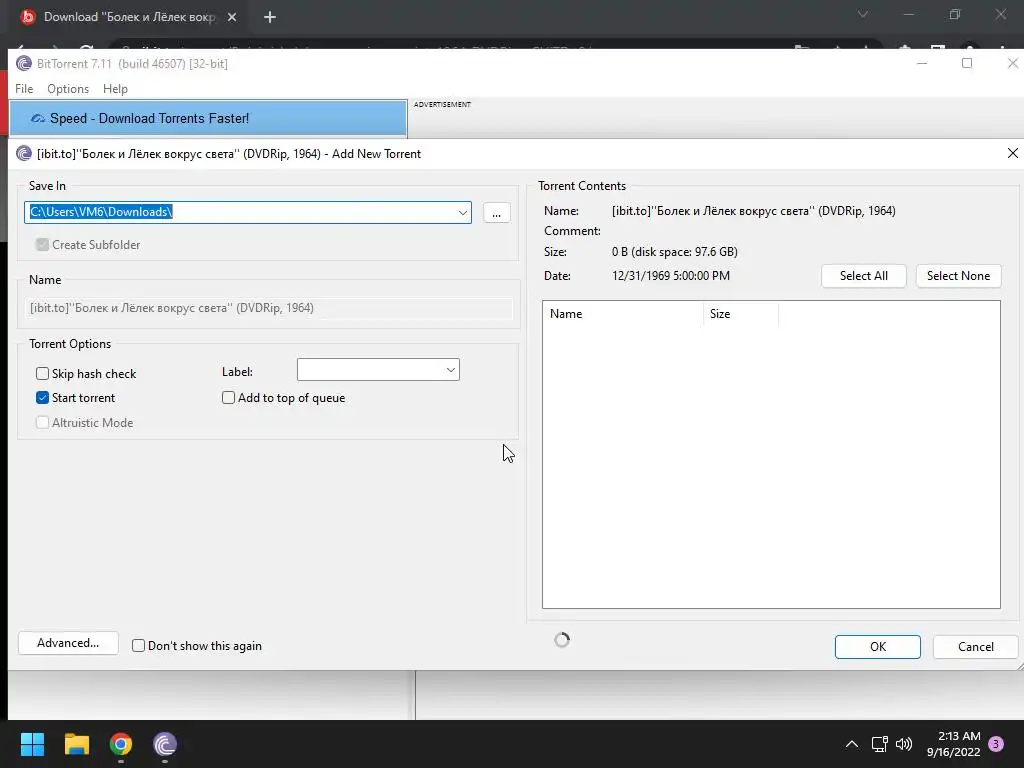Open network status tray icon
The width and height of the screenshot is (1024, 768).
[879, 744]
